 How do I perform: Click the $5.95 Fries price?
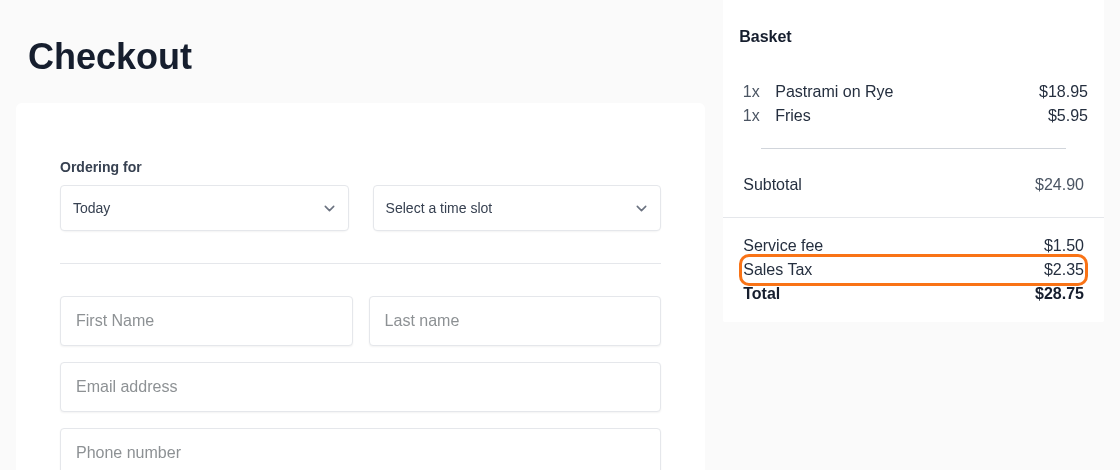coord(1067,116)
